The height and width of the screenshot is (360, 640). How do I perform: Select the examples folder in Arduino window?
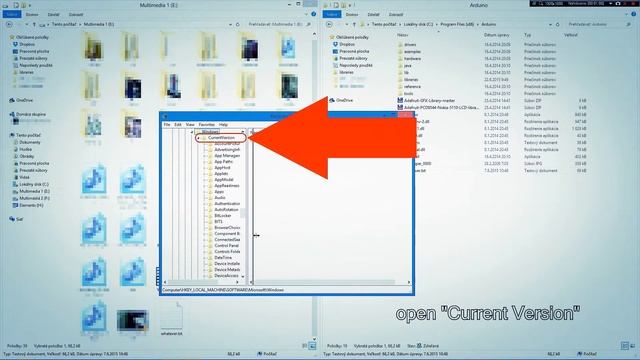pyautogui.click(x=412, y=52)
